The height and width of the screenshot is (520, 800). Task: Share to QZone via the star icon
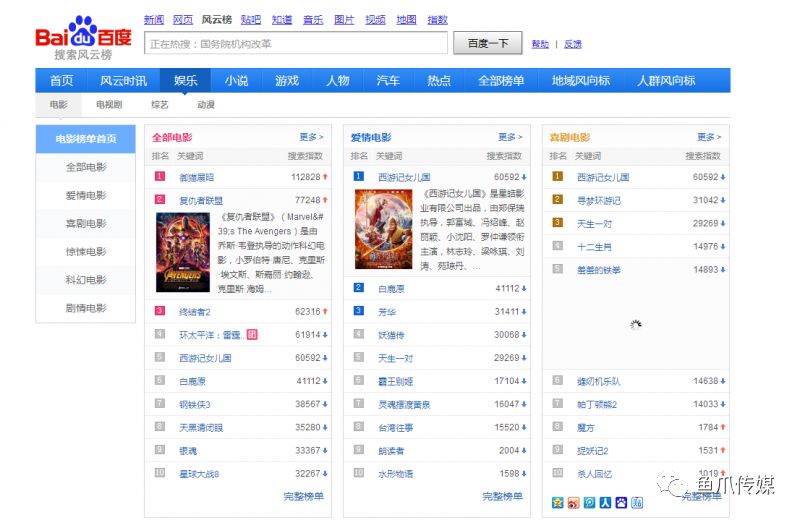coord(558,503)
